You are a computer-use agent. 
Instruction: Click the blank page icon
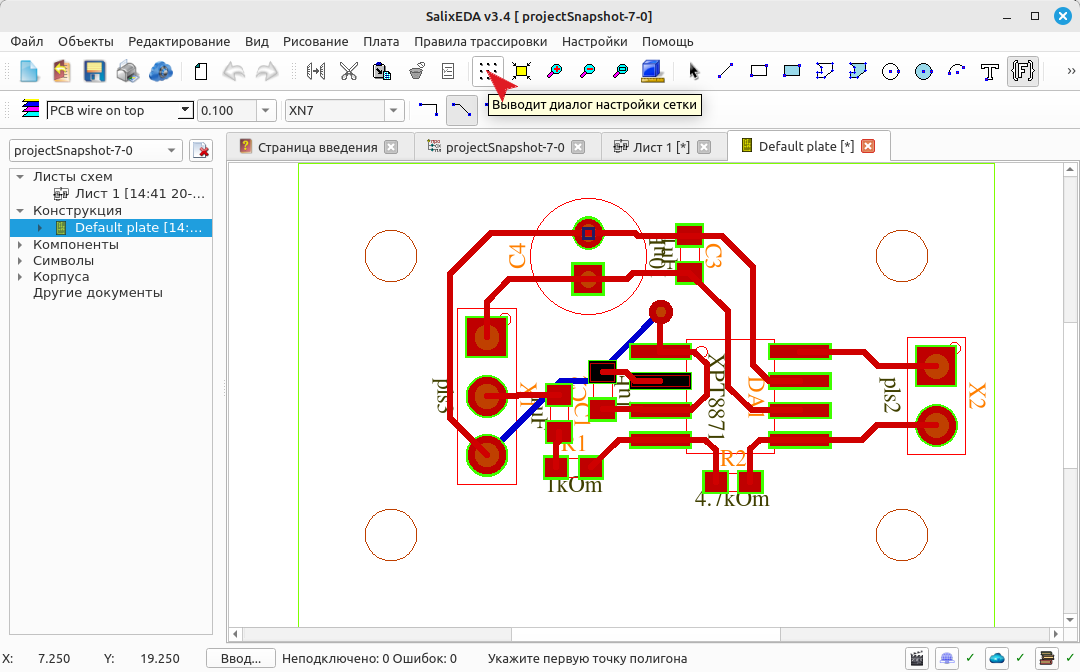point(200,71)
